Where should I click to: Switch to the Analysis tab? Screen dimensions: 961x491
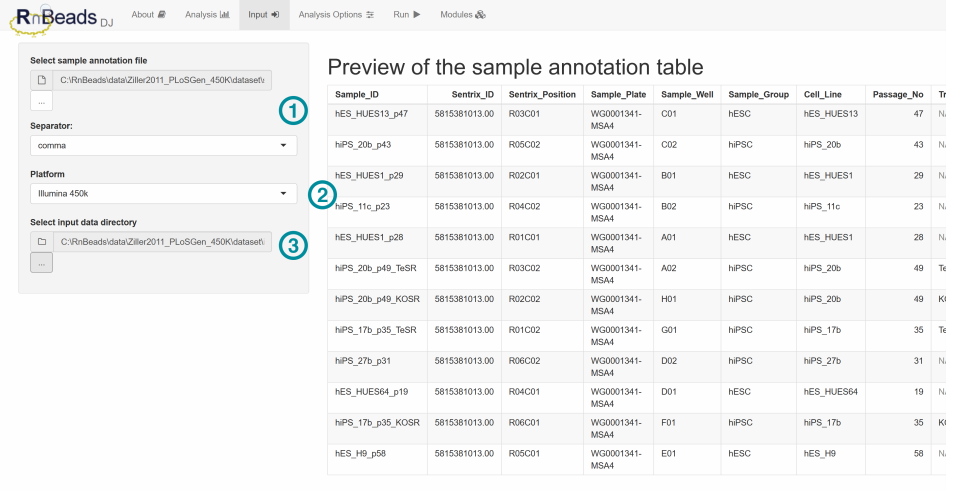[x=208, y=15]
